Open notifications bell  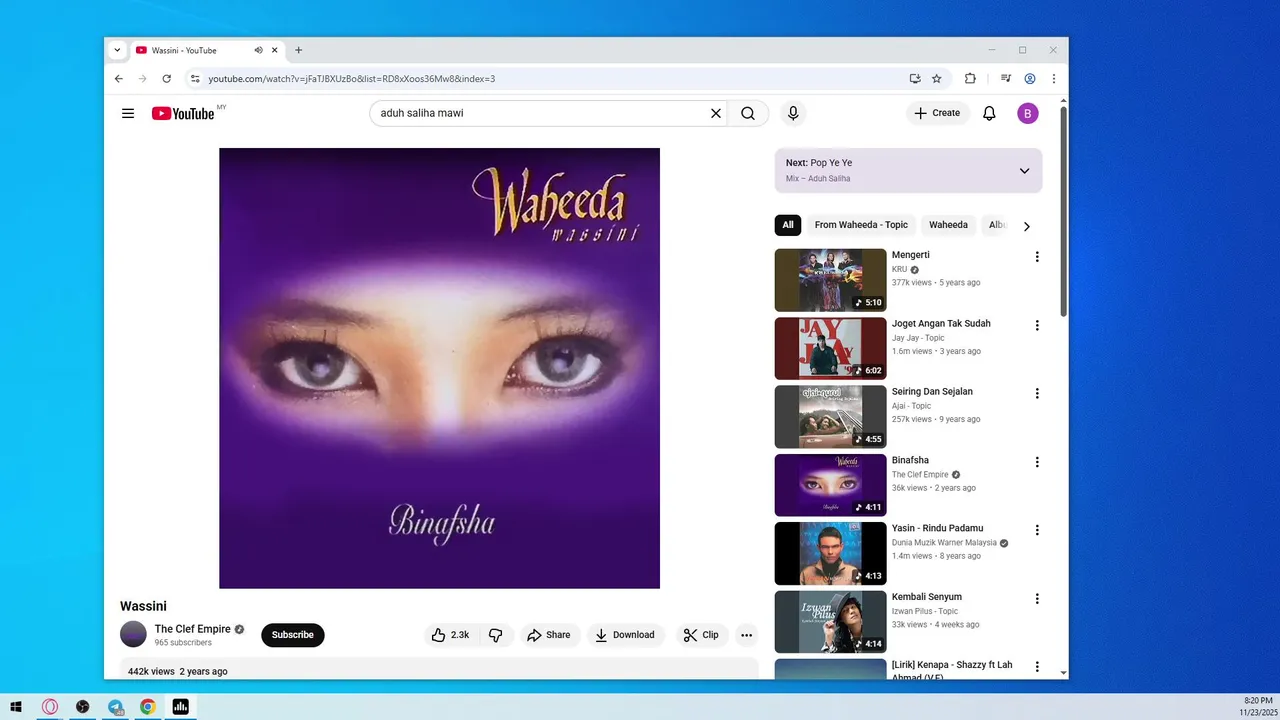[x=989, y=113]
